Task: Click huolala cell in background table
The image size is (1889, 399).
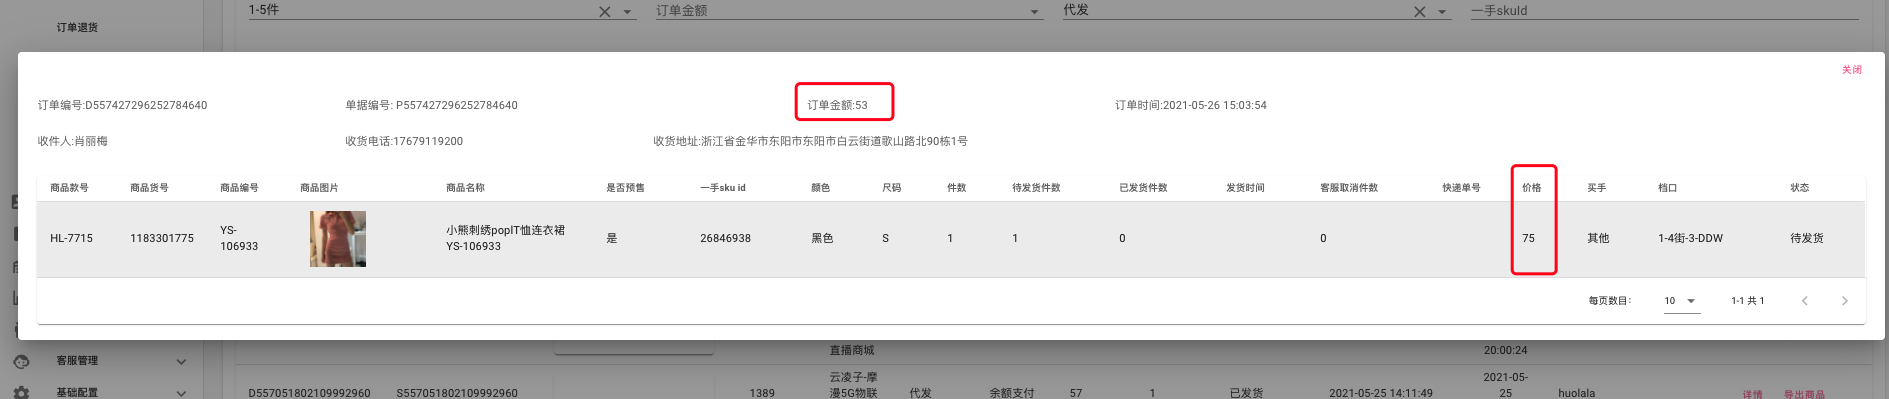Action: [1577, 394]
